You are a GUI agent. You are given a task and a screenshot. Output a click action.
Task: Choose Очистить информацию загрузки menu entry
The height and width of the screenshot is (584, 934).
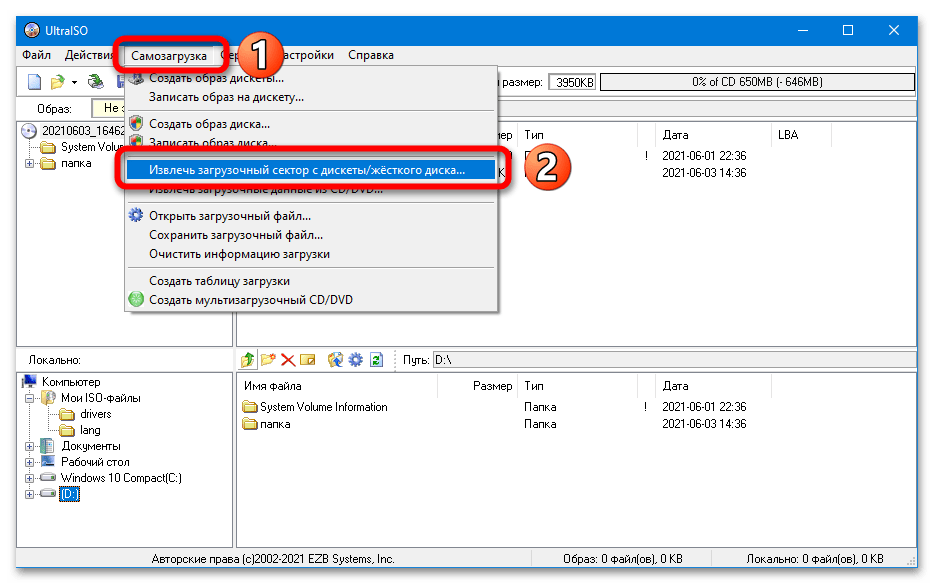point(311,254)
